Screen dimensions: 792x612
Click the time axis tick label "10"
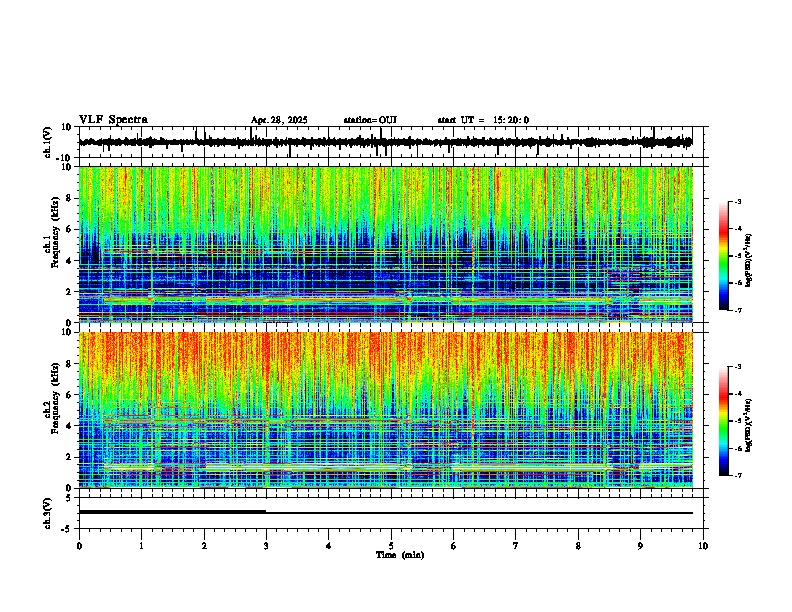(703, 546)
